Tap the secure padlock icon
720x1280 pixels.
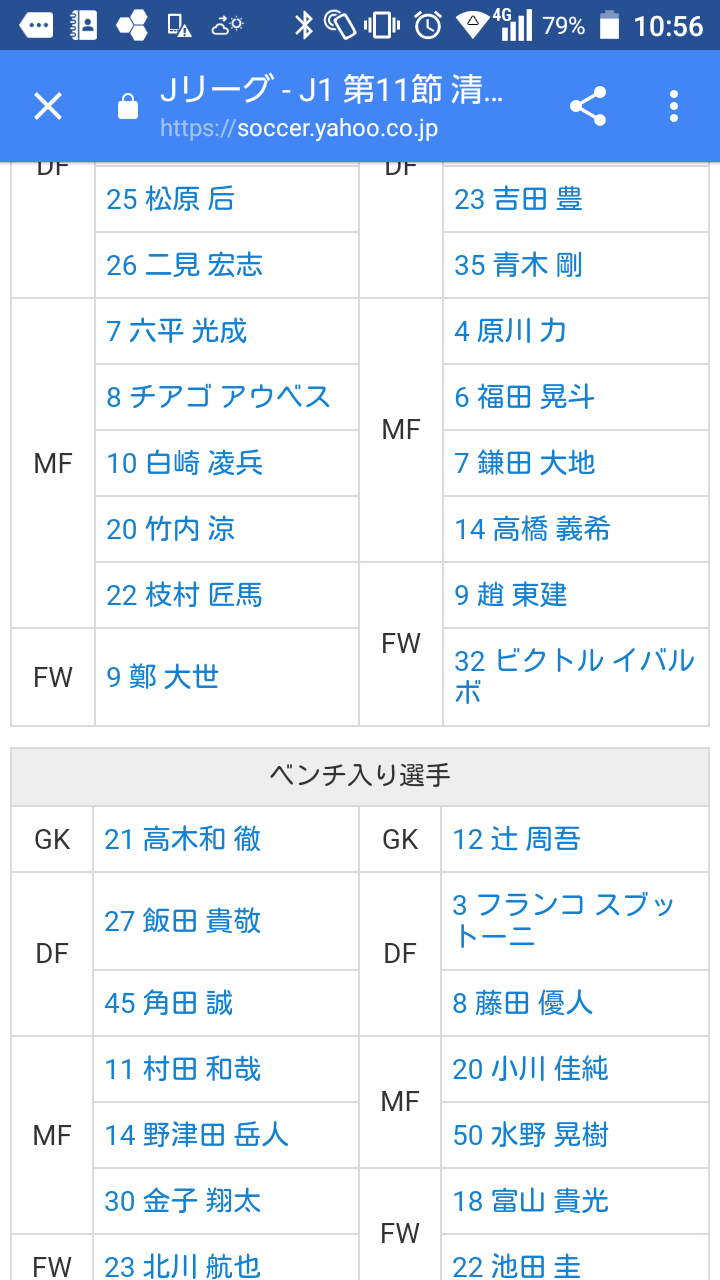pyautogui.click(x=128, y=106)
